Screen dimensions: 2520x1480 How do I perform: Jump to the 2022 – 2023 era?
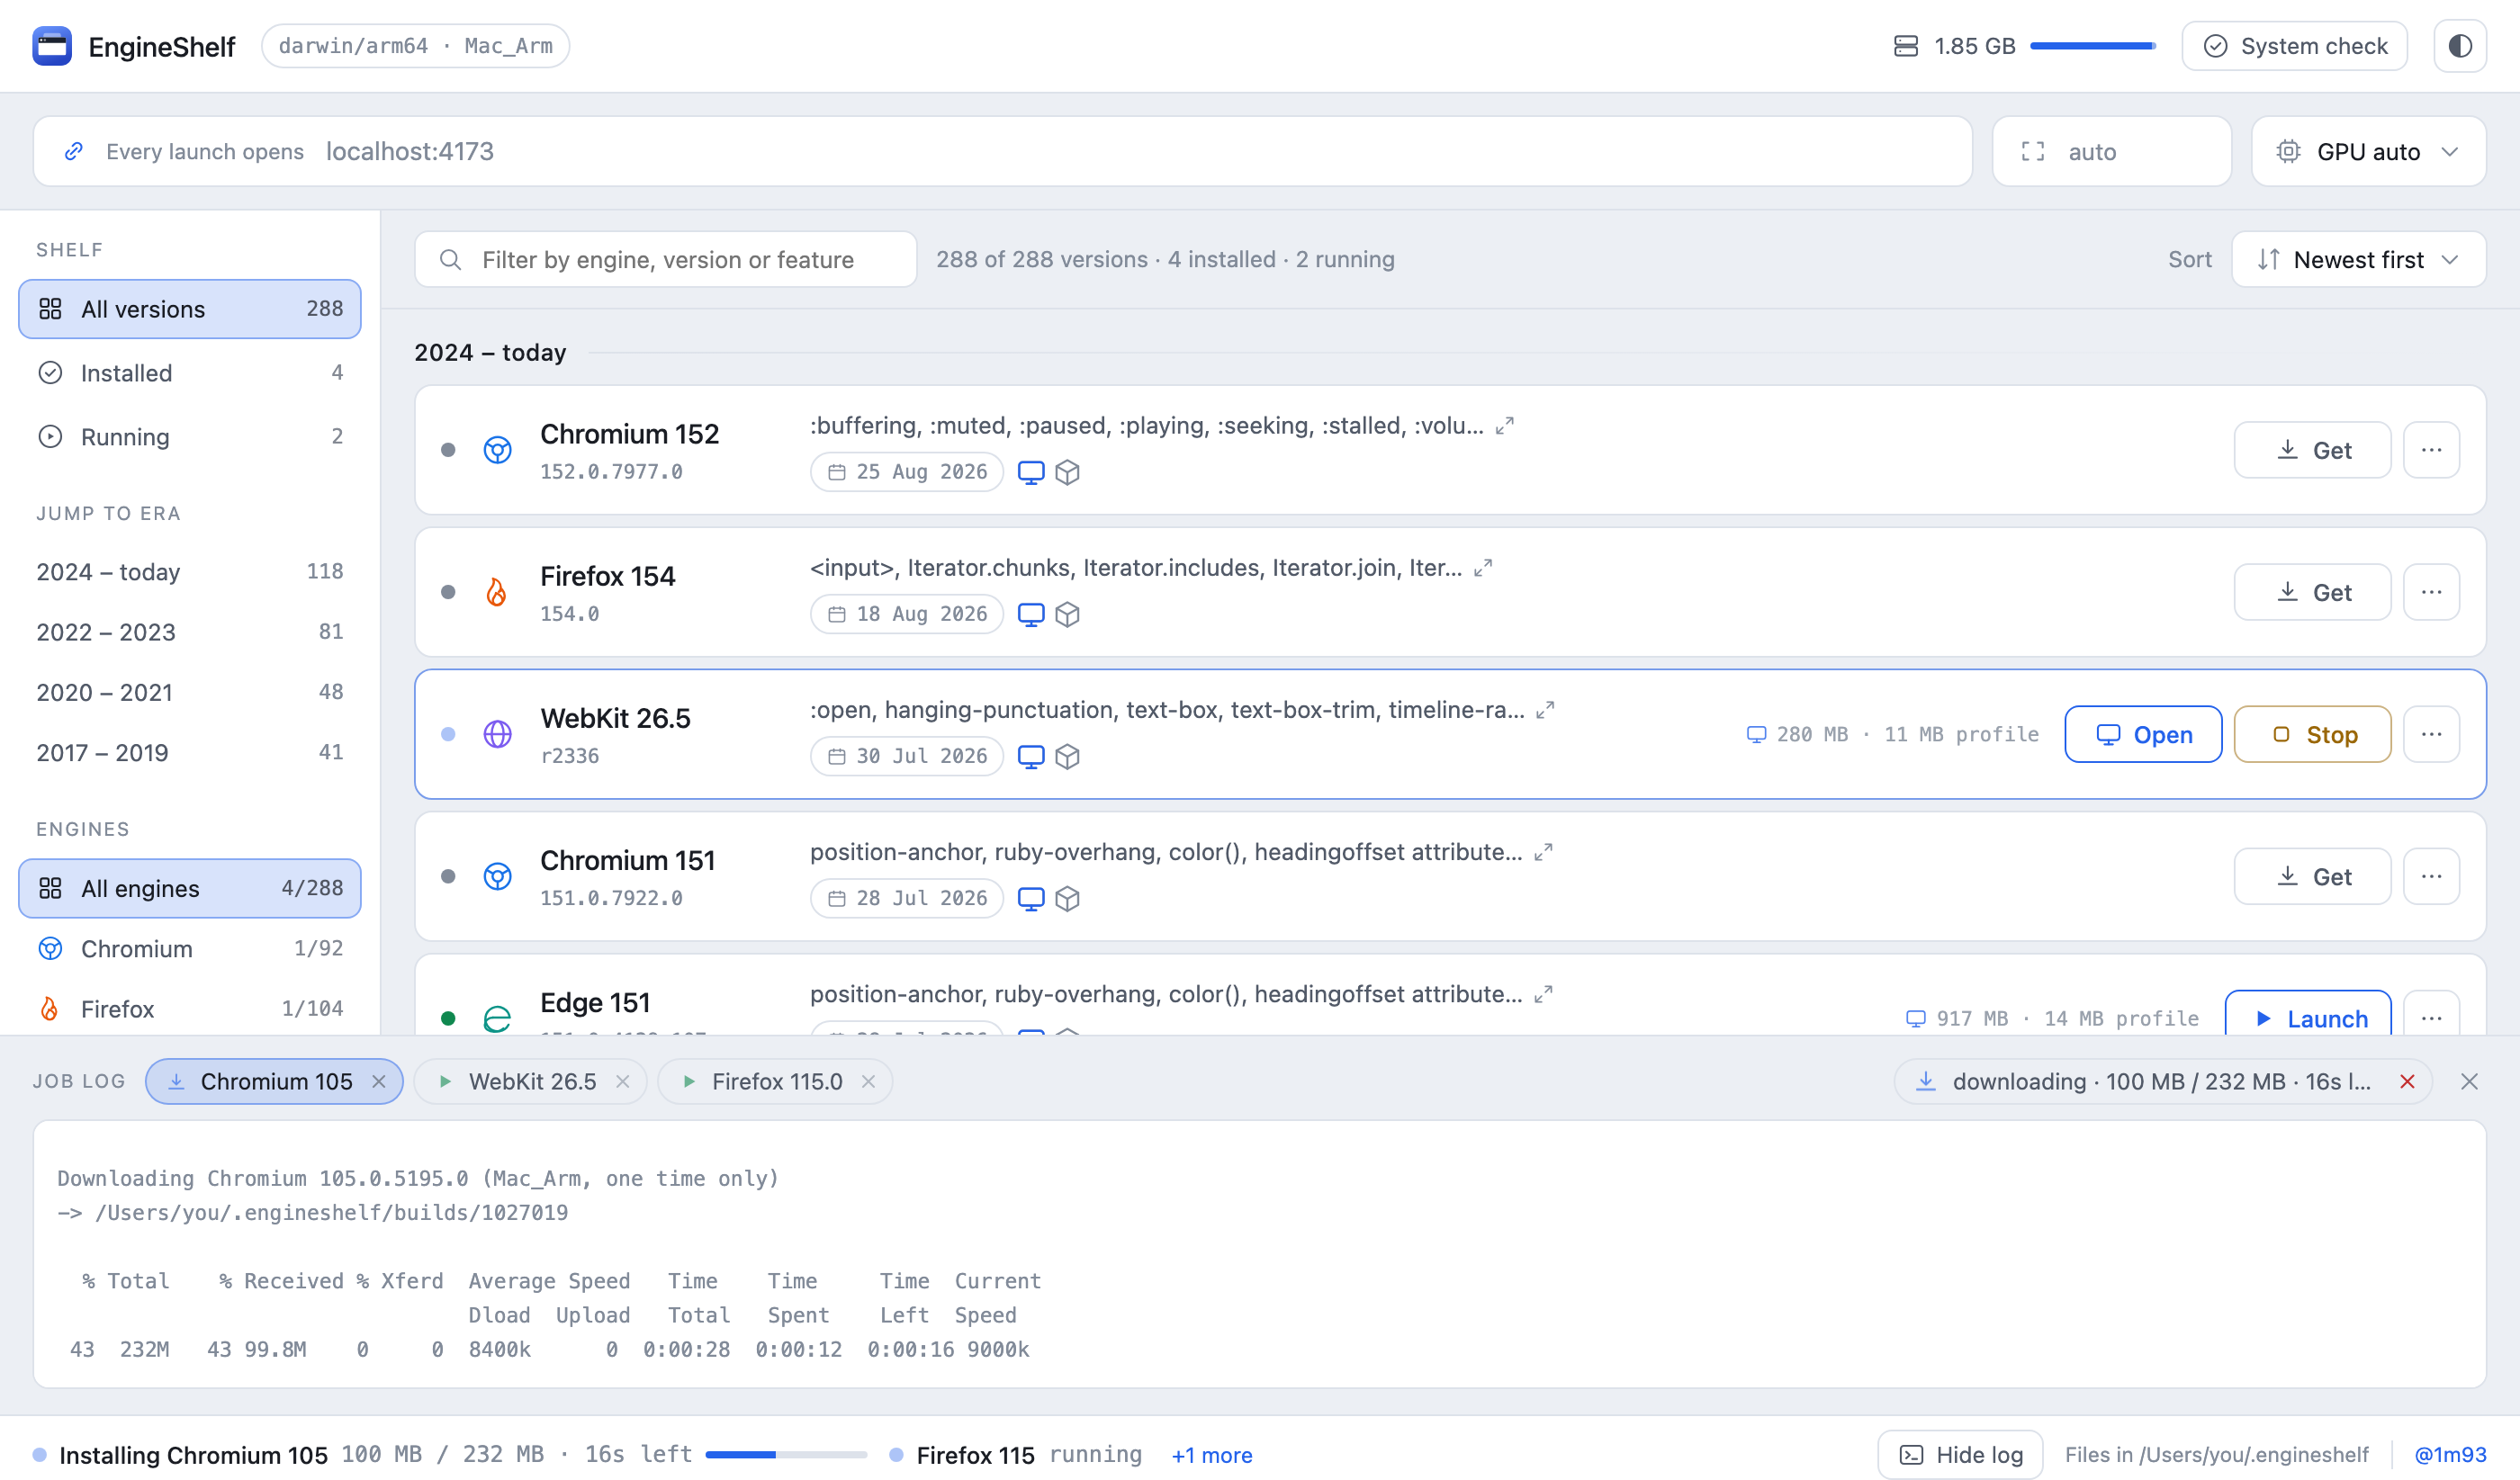click(x=190, y=632)
